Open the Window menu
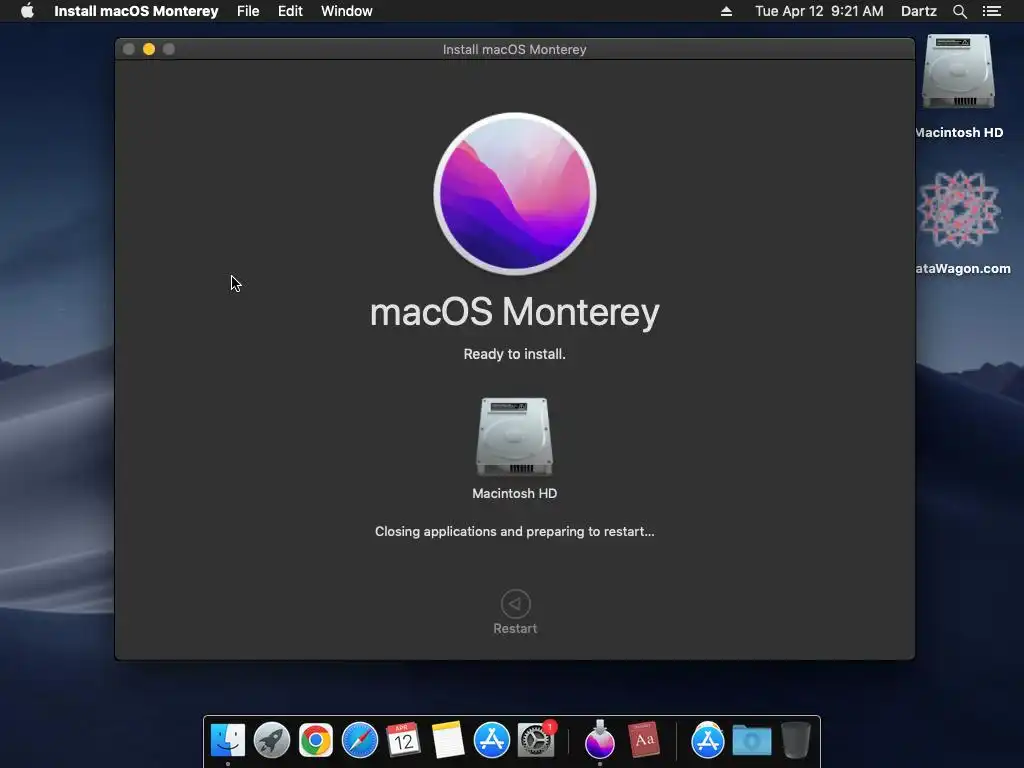Image resolution: width=1024 pixels, height=768 pixels. coord(346,11)
